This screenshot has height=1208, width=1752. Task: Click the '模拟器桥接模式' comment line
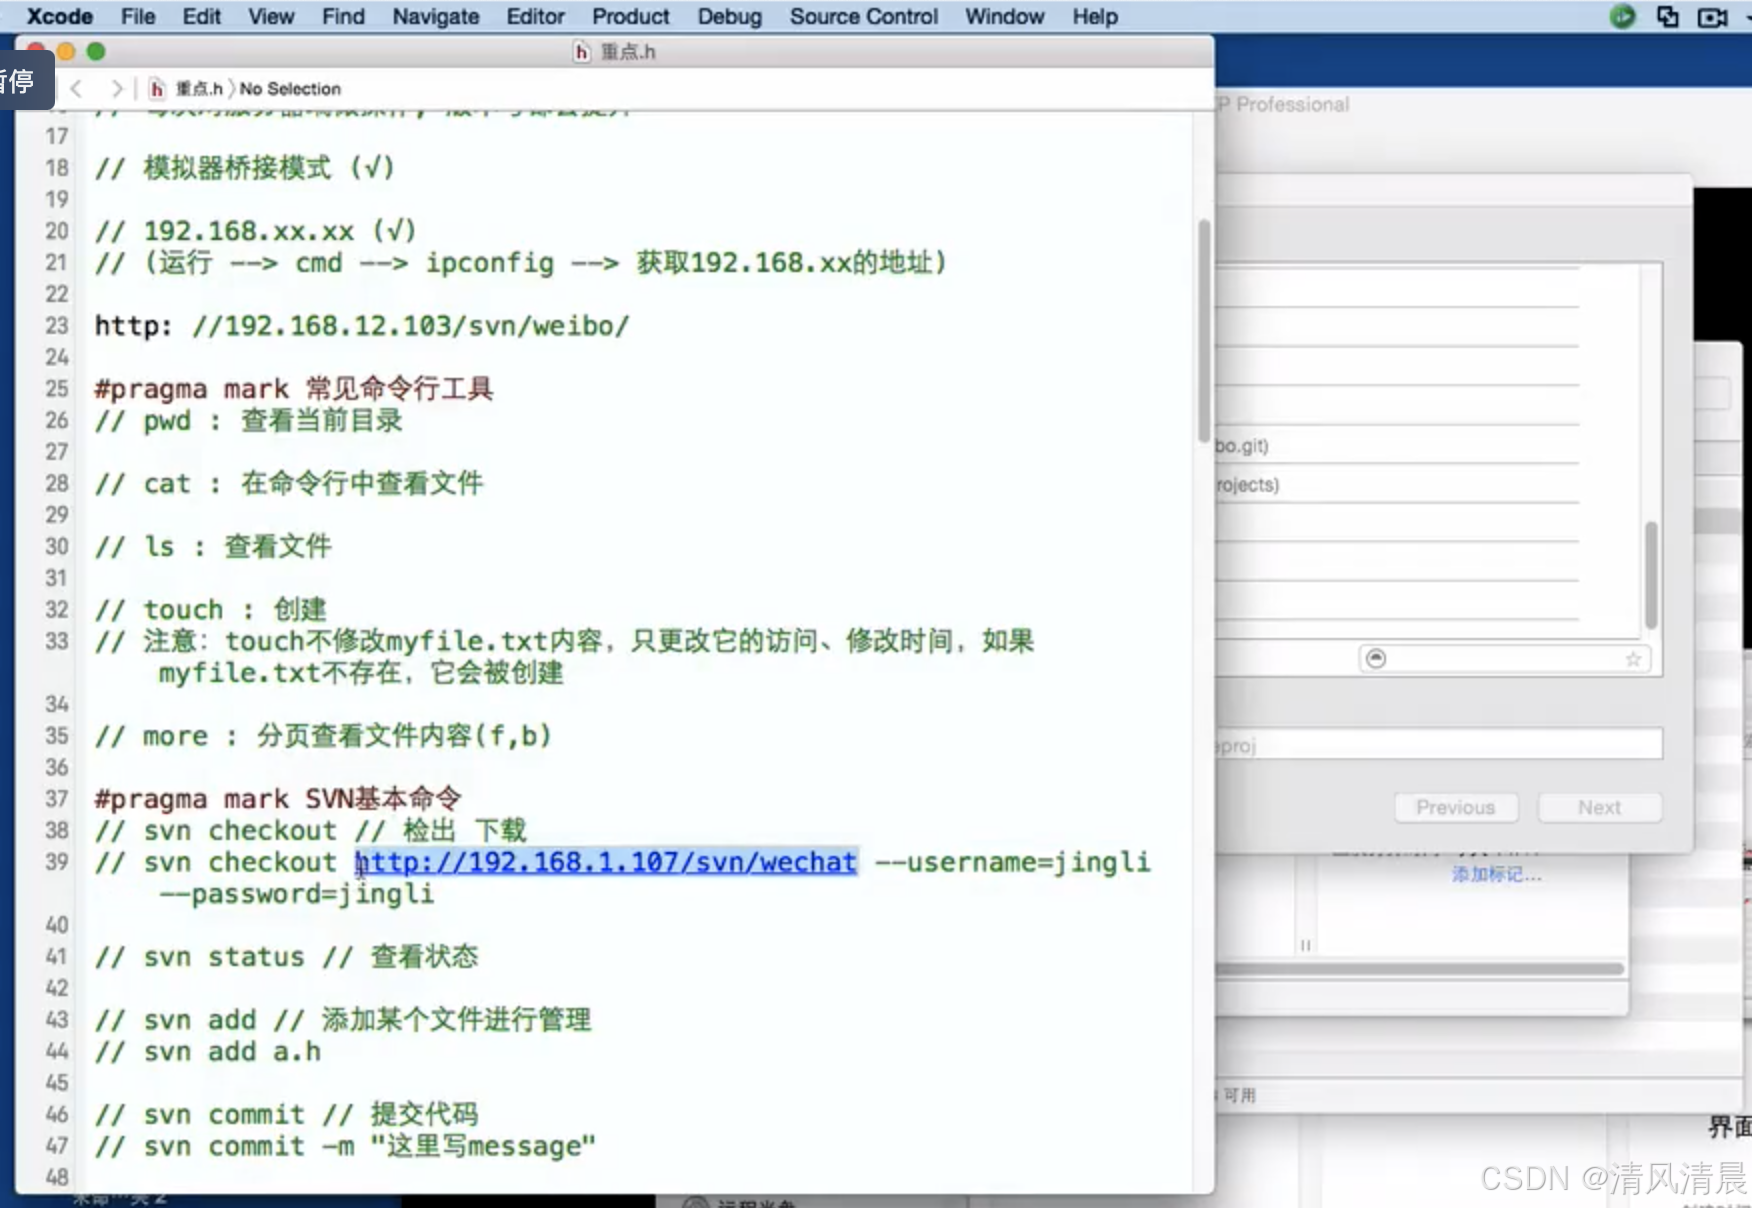tap(245, 168)
